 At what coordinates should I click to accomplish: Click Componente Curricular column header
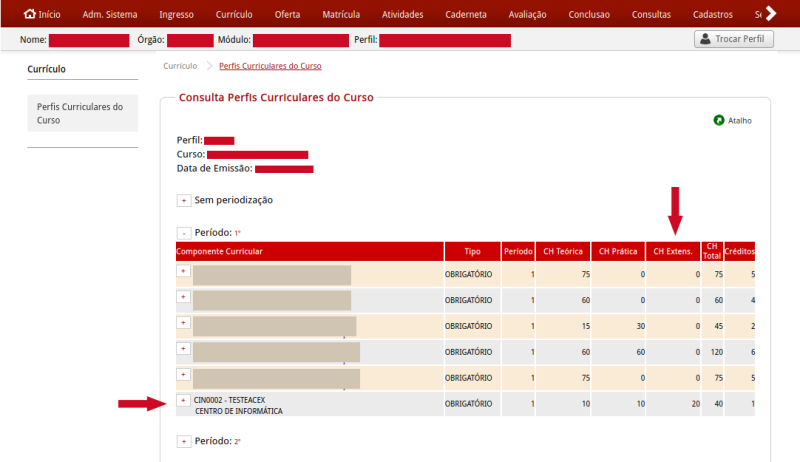pos(310,251)
